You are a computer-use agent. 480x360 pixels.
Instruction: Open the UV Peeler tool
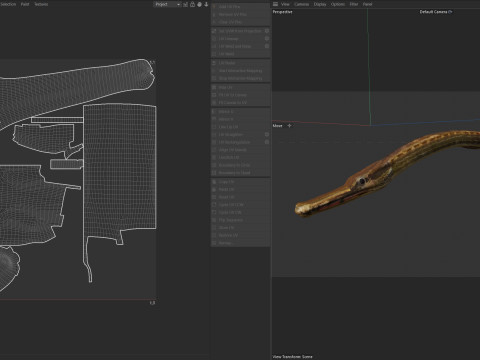[240, 63]
